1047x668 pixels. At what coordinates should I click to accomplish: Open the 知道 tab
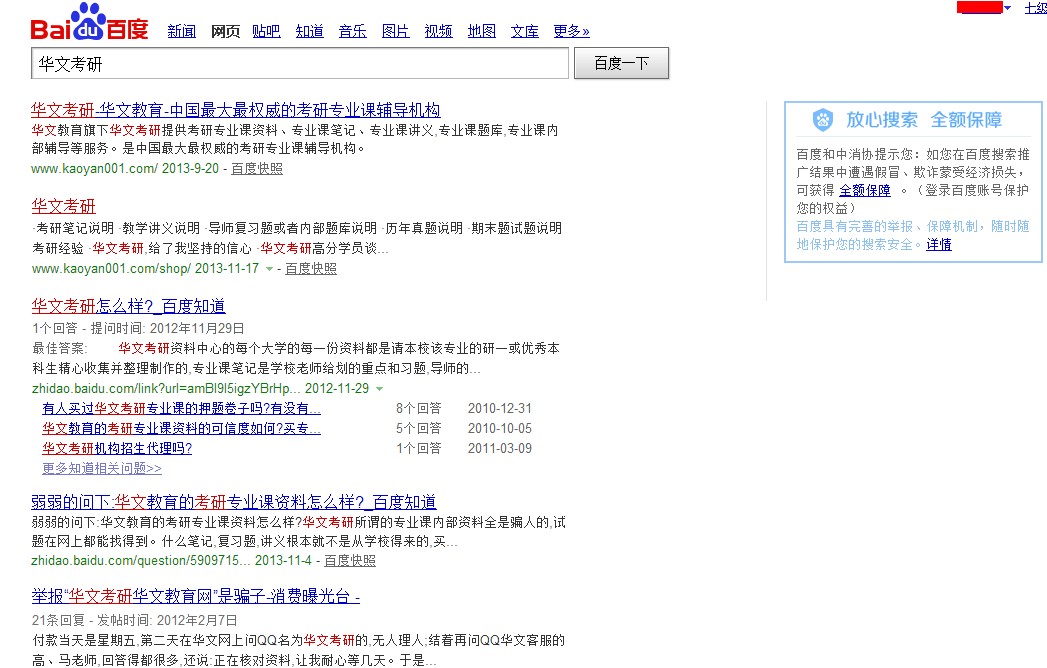click(x=310, y=31)
